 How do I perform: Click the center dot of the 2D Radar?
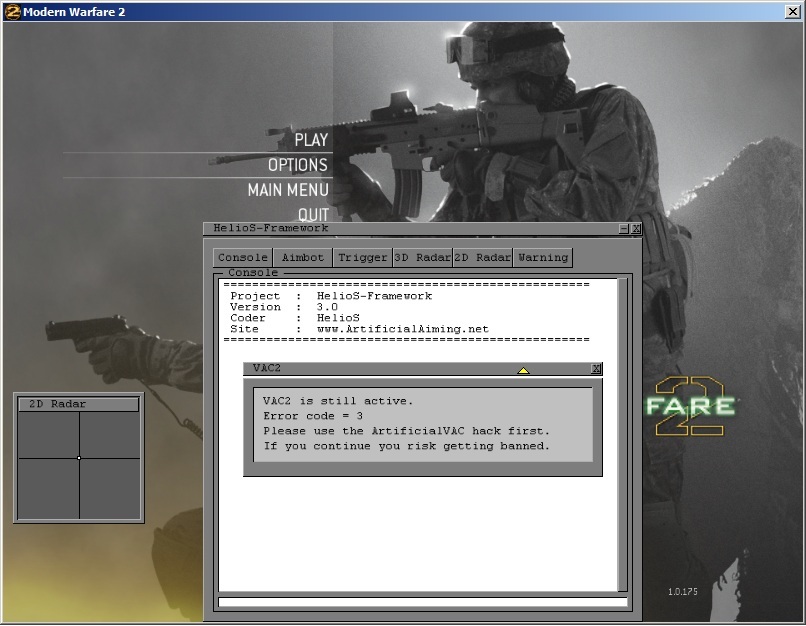pos(79,458)
